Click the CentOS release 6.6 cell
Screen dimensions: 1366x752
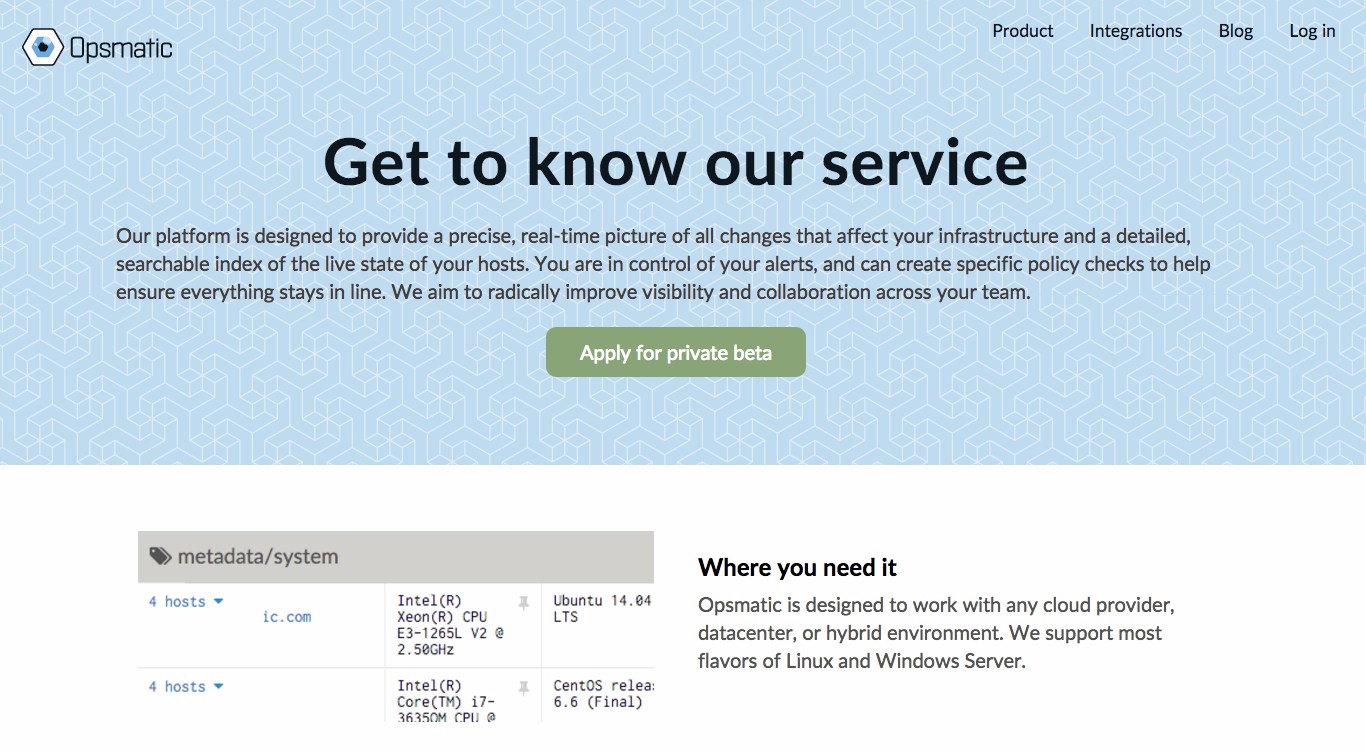pos(601,694)
